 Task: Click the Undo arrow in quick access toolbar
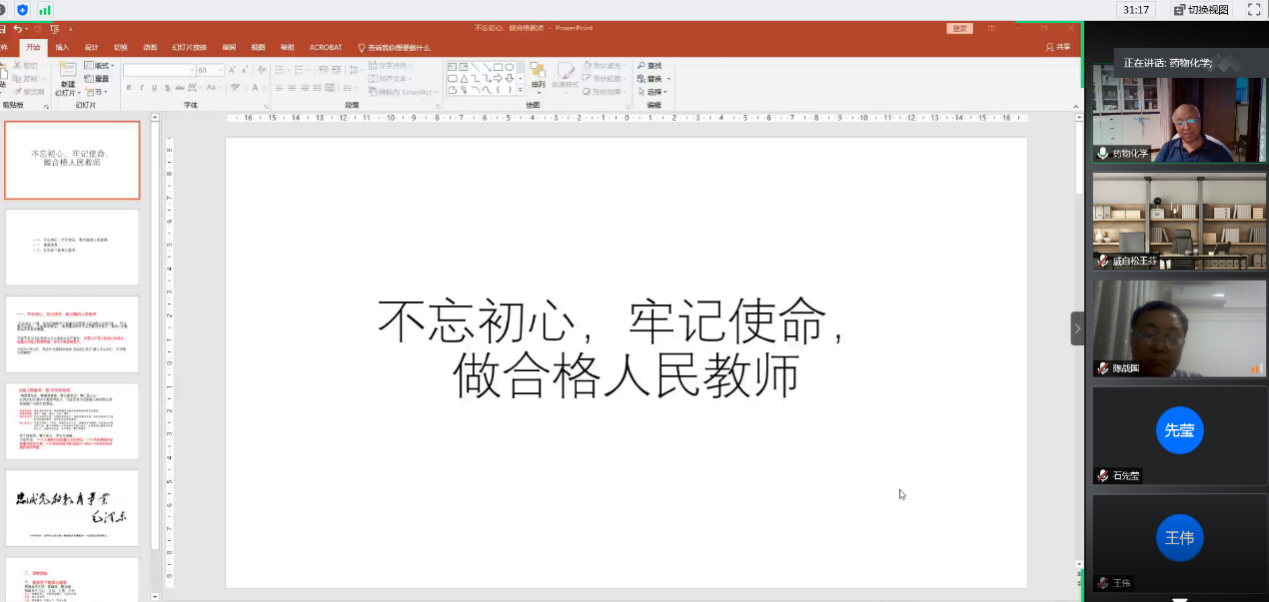pyautogui.click(x=18, y=29)
